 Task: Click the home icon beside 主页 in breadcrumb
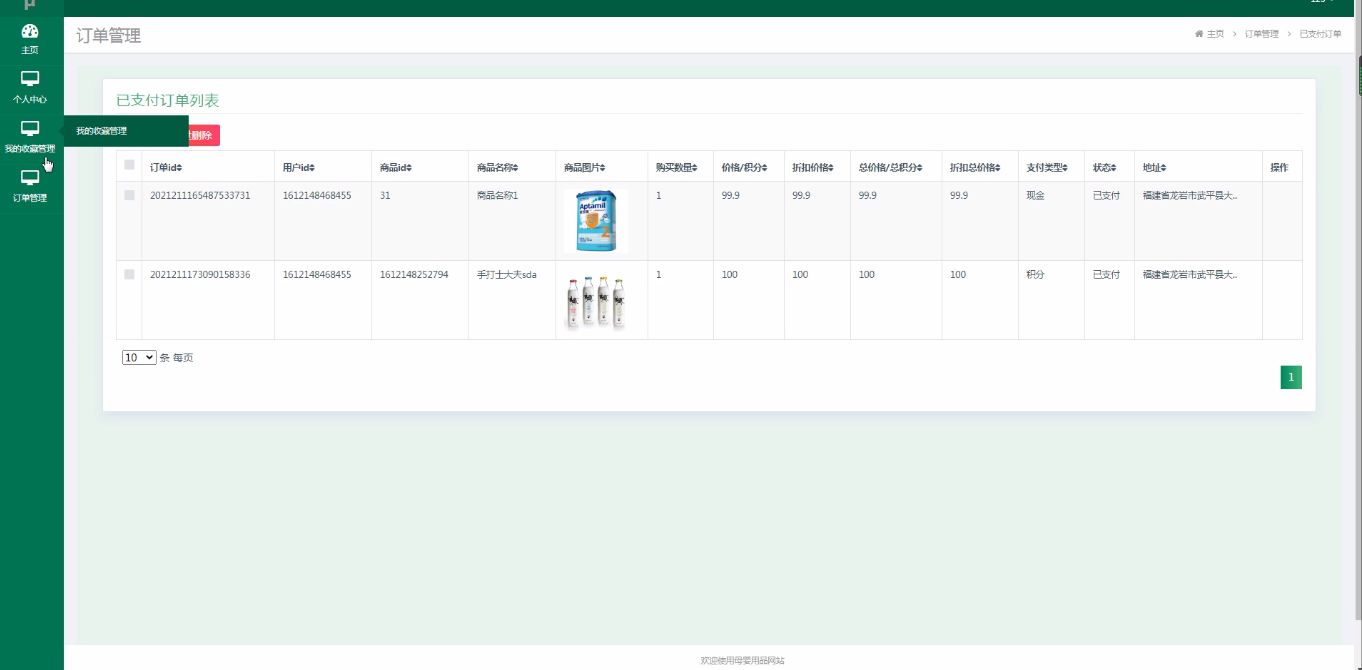pos(1199,34)
